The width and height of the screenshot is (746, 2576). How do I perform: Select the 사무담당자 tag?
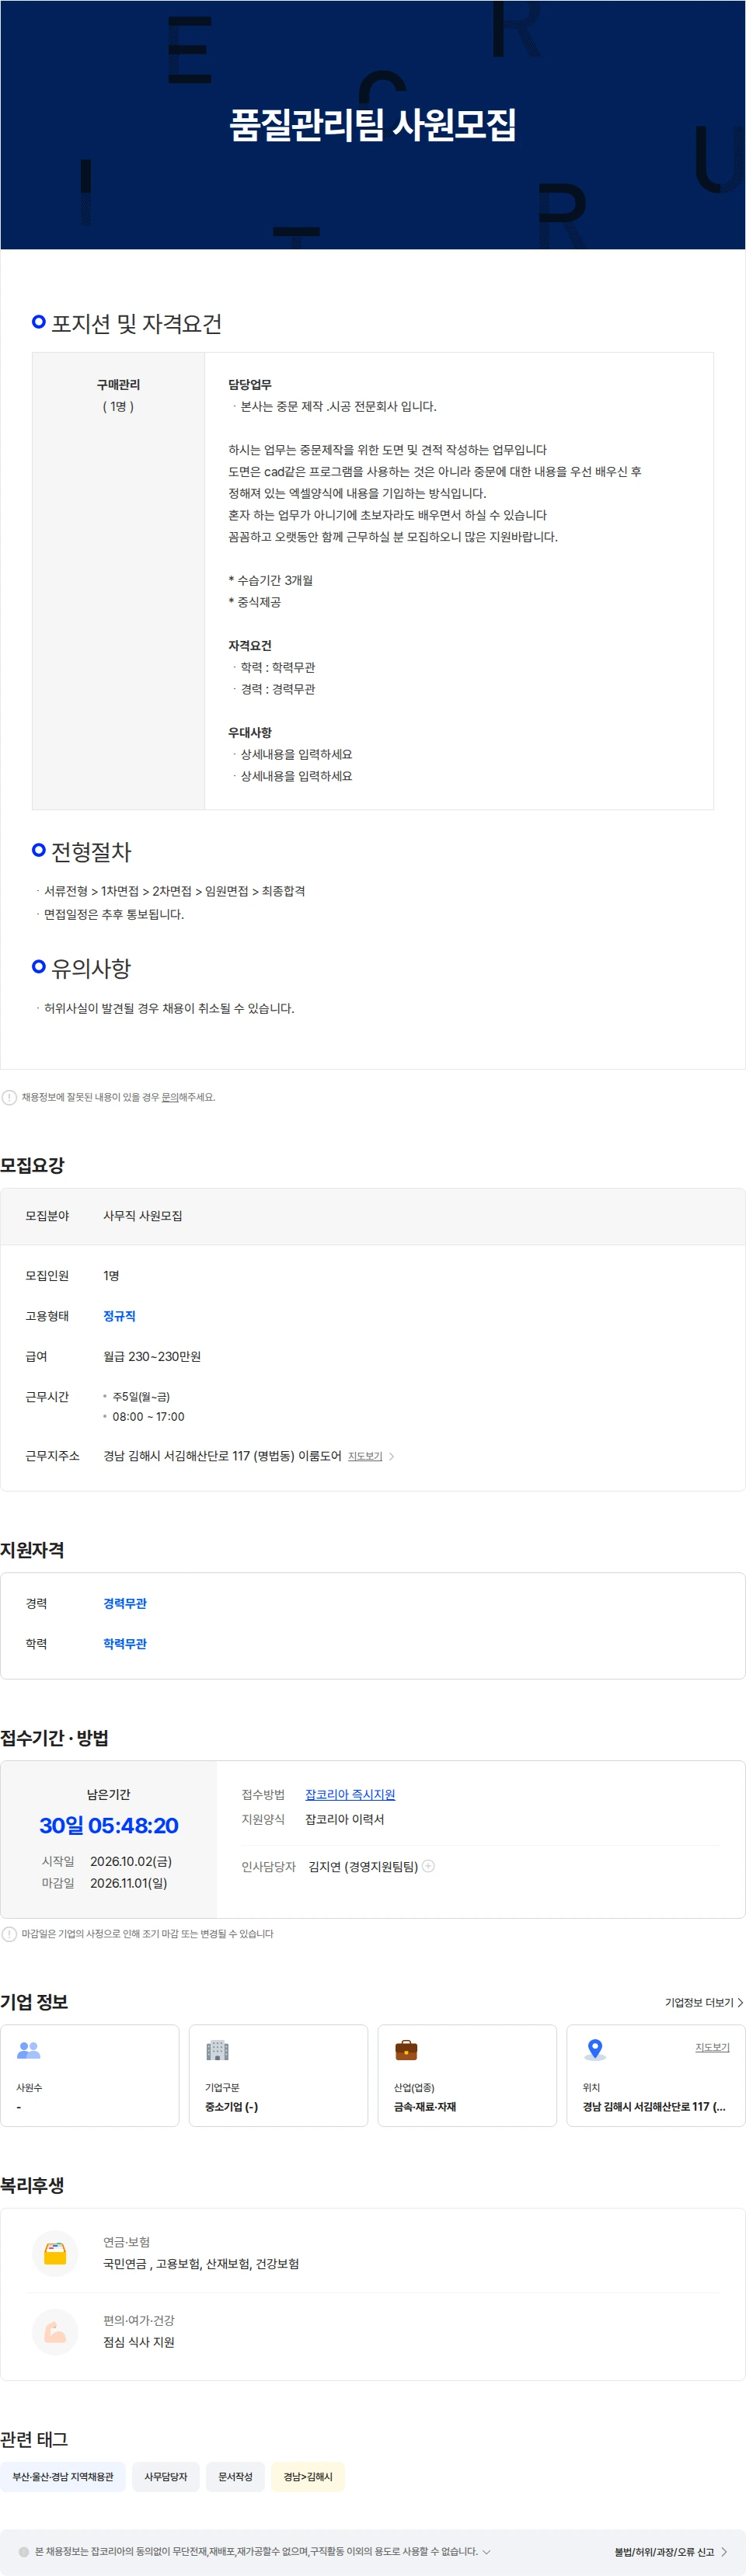click(166, 2476)
